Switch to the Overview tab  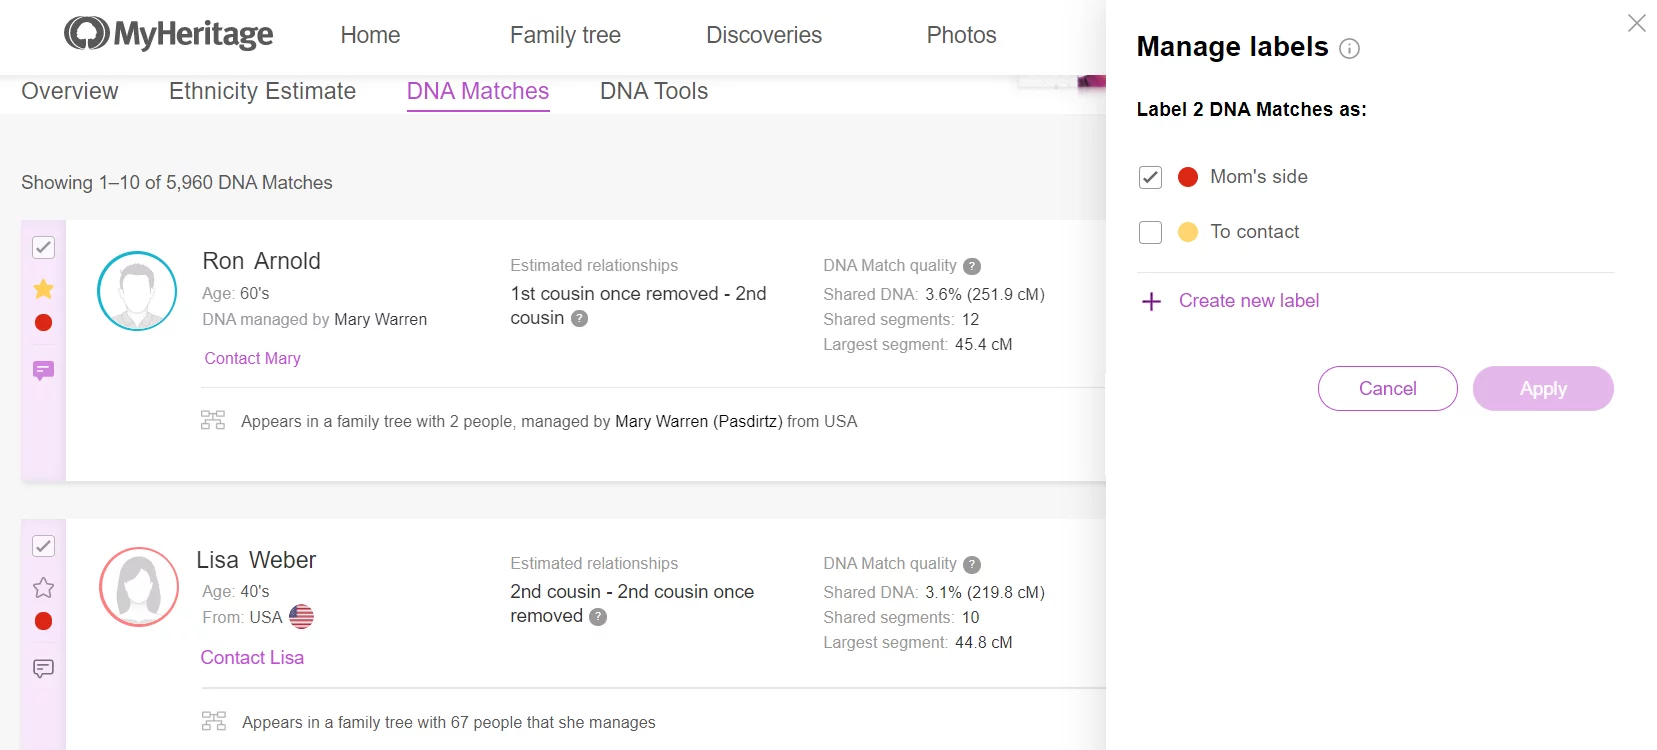click(70, 91)
